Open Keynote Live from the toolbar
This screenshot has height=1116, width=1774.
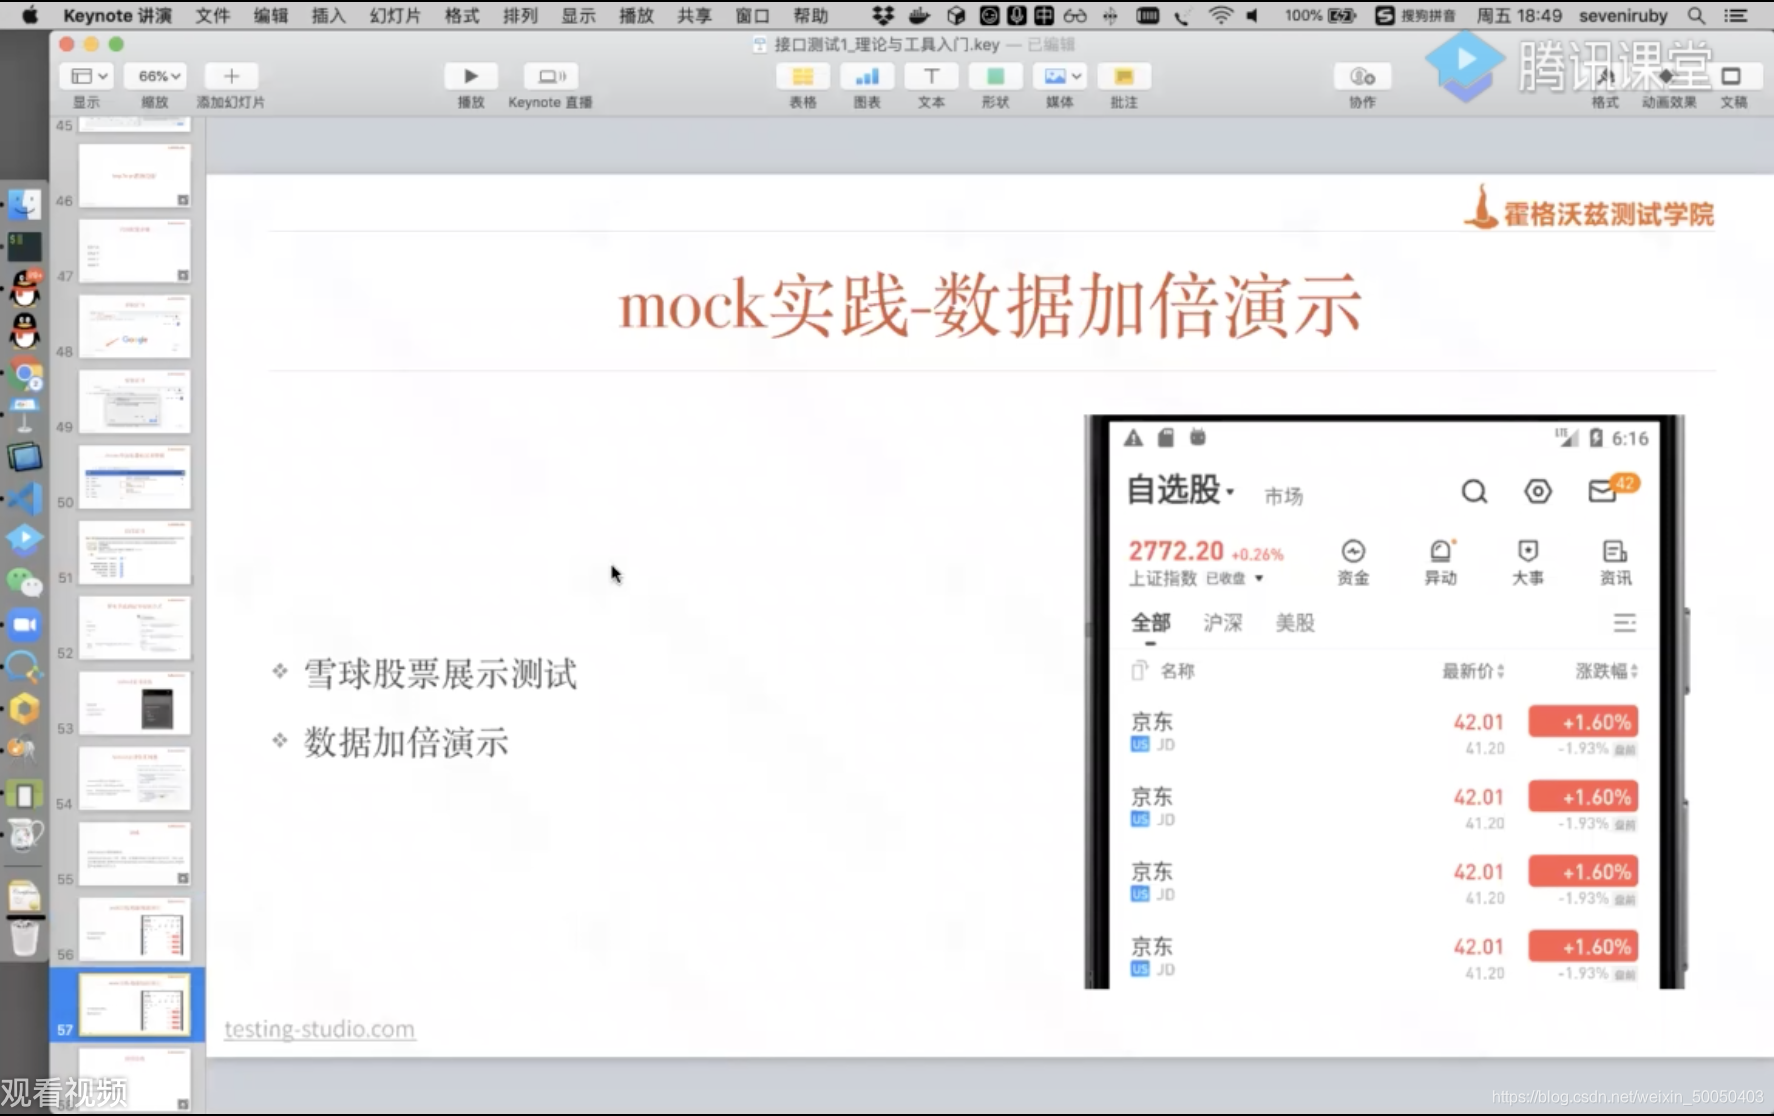pos(552,76)
